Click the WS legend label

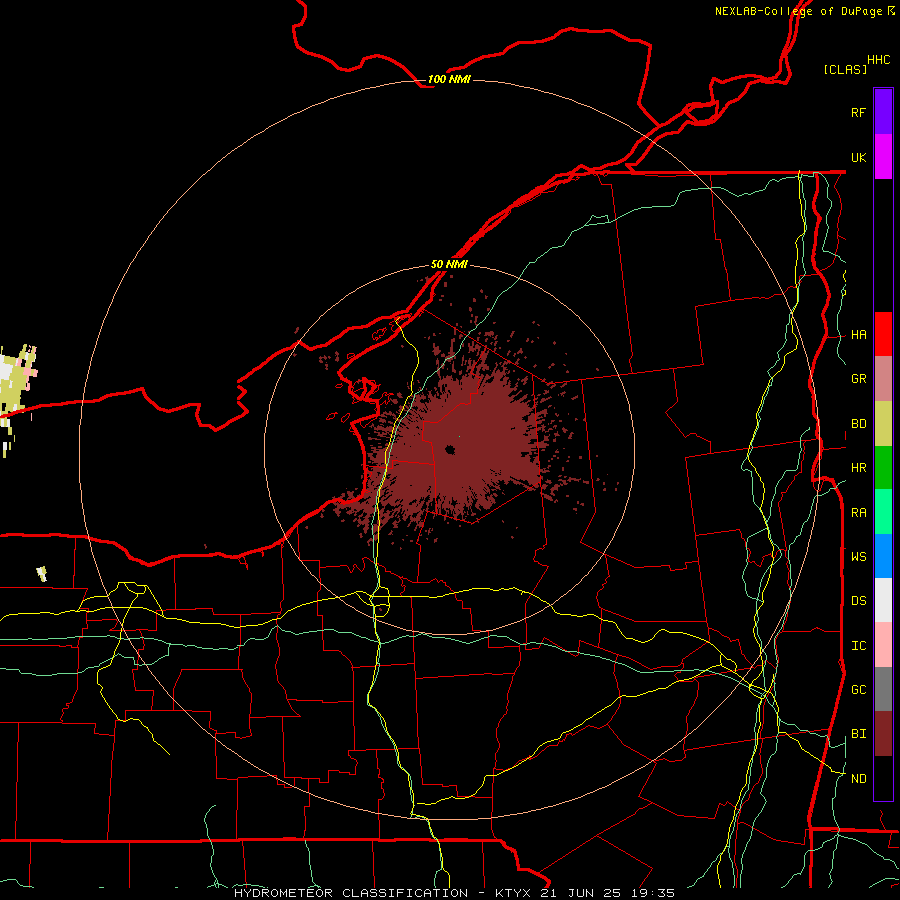(x=858, y=556)
